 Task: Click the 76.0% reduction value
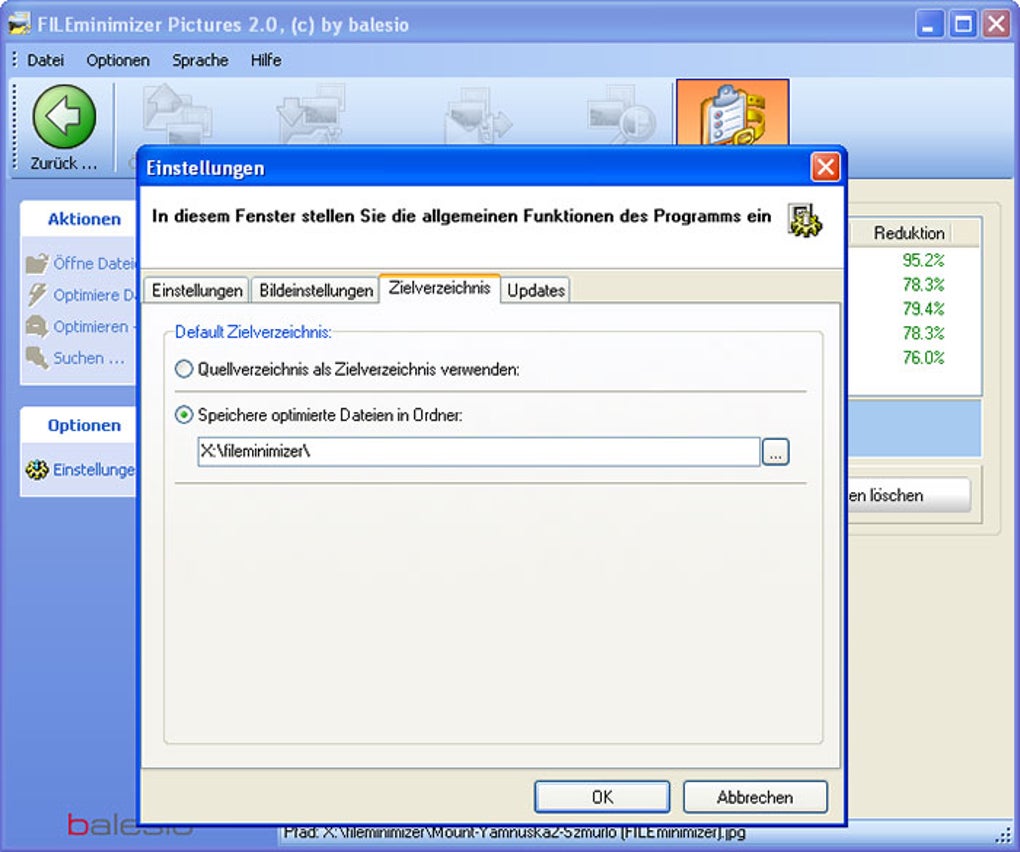pos(923,358)
